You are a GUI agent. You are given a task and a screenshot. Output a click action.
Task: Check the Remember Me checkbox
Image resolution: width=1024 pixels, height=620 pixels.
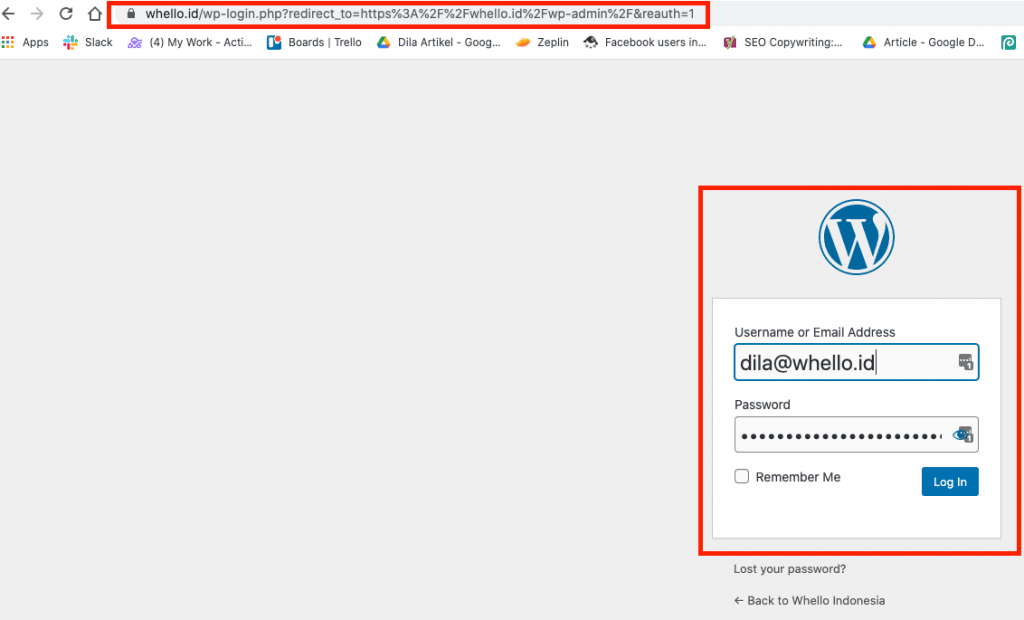click(742, 477)
